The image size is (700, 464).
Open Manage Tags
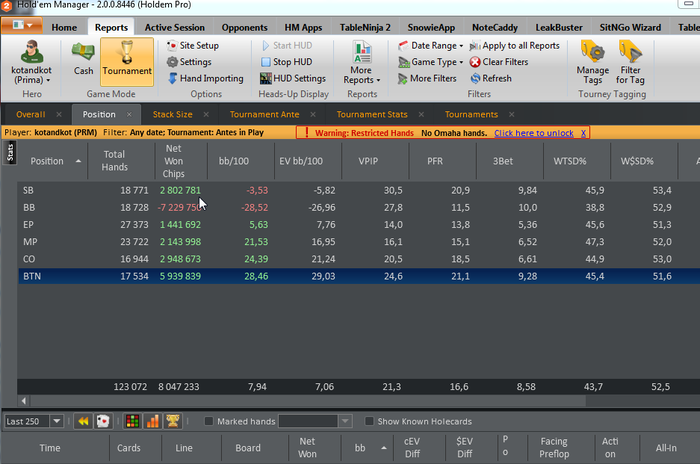[x=592, y=62]
